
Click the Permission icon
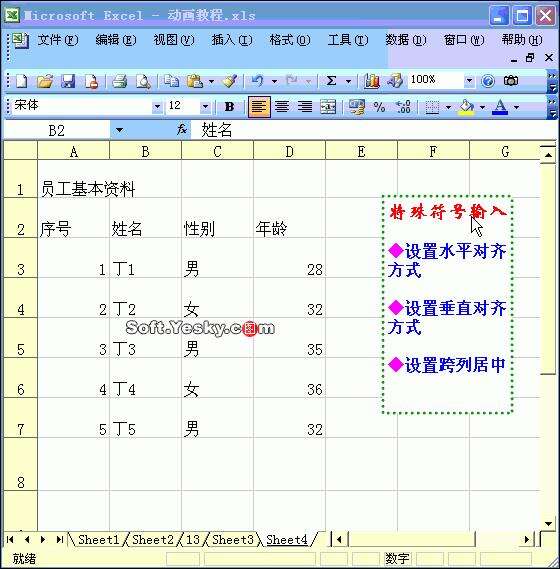tap(91, 81)
